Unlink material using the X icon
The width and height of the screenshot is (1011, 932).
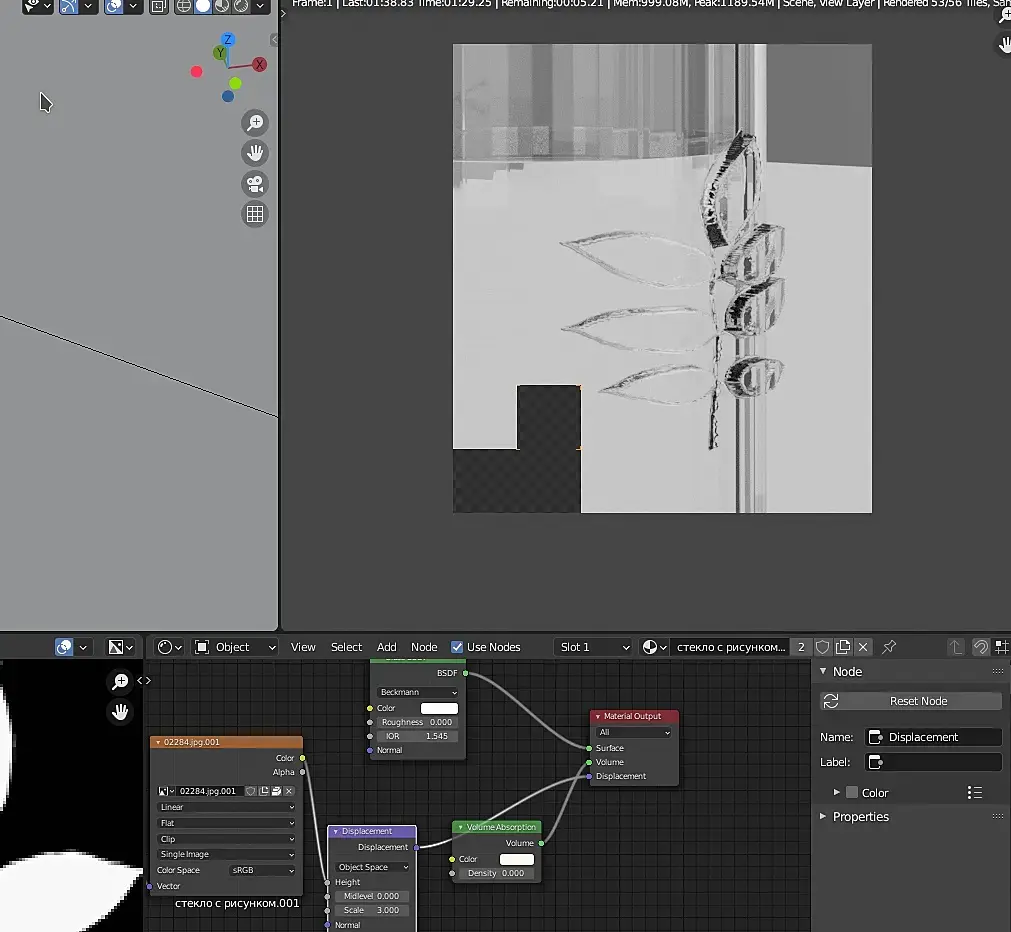[864, 647]
